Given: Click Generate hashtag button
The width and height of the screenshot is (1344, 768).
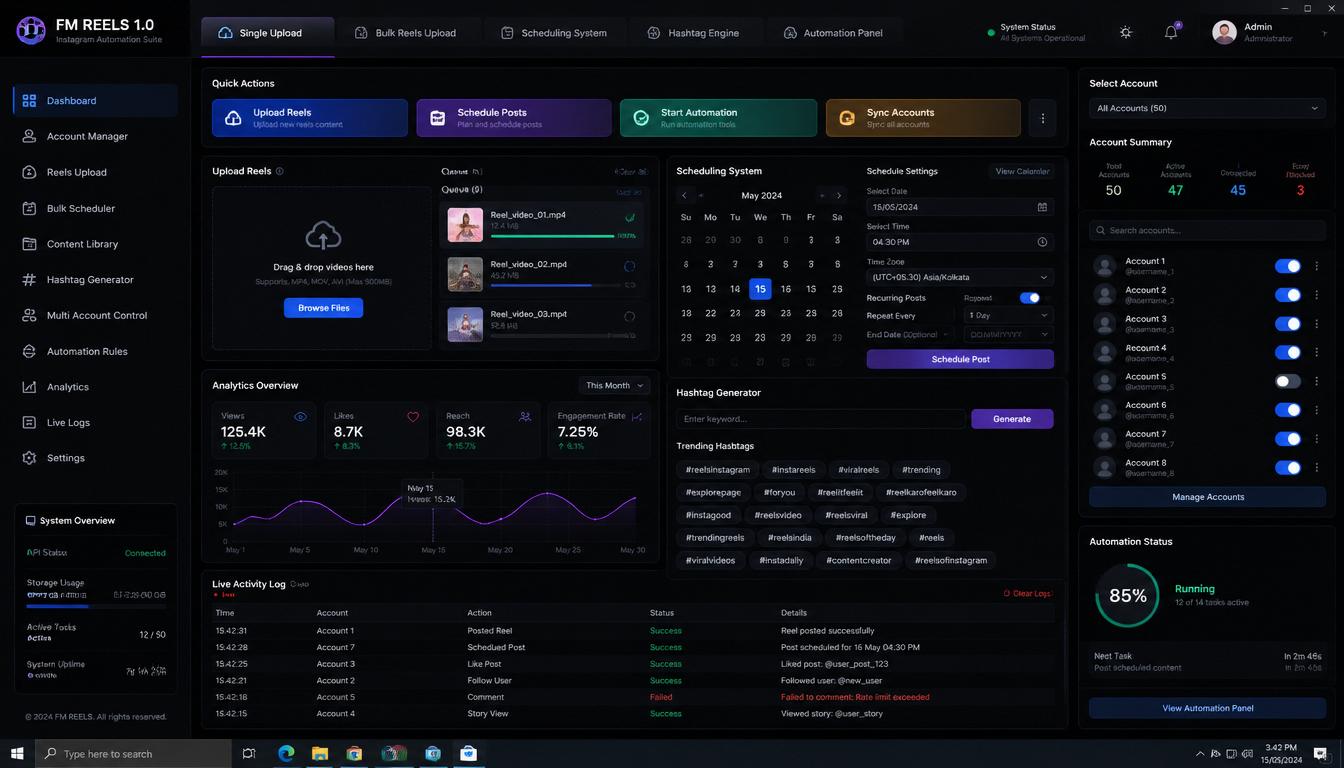Looking at the screenshot, I should point(1012,419).
